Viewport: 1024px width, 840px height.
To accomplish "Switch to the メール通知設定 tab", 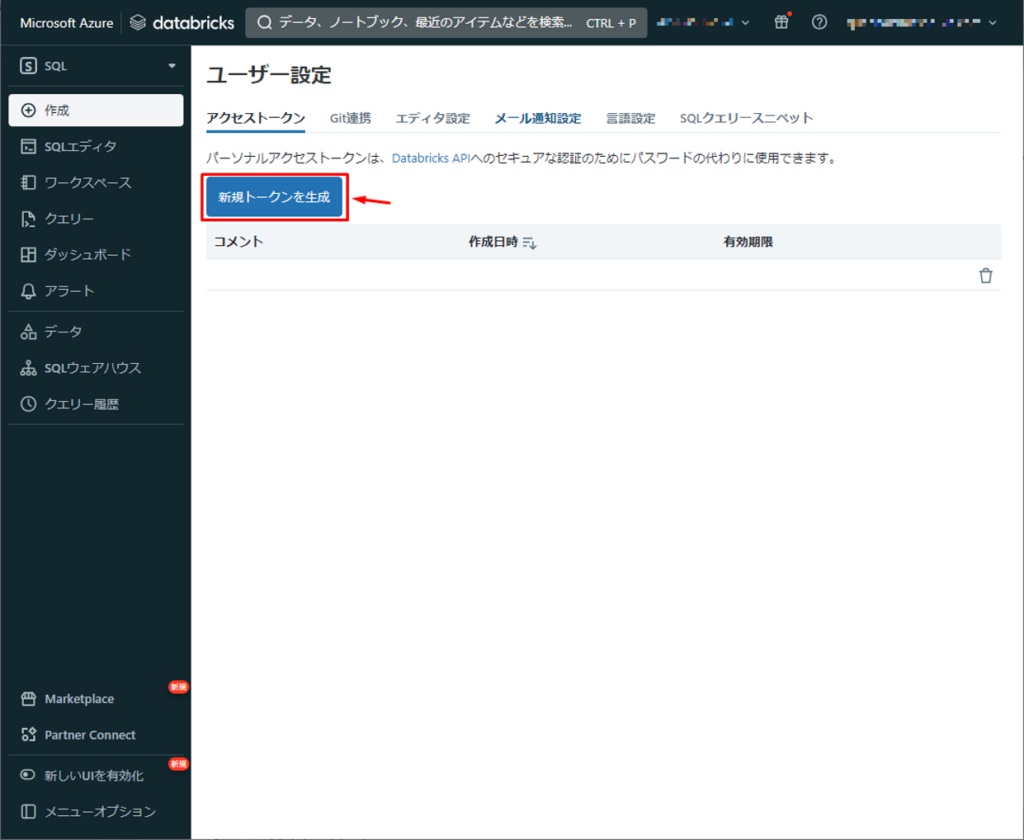I will [537, 118].
